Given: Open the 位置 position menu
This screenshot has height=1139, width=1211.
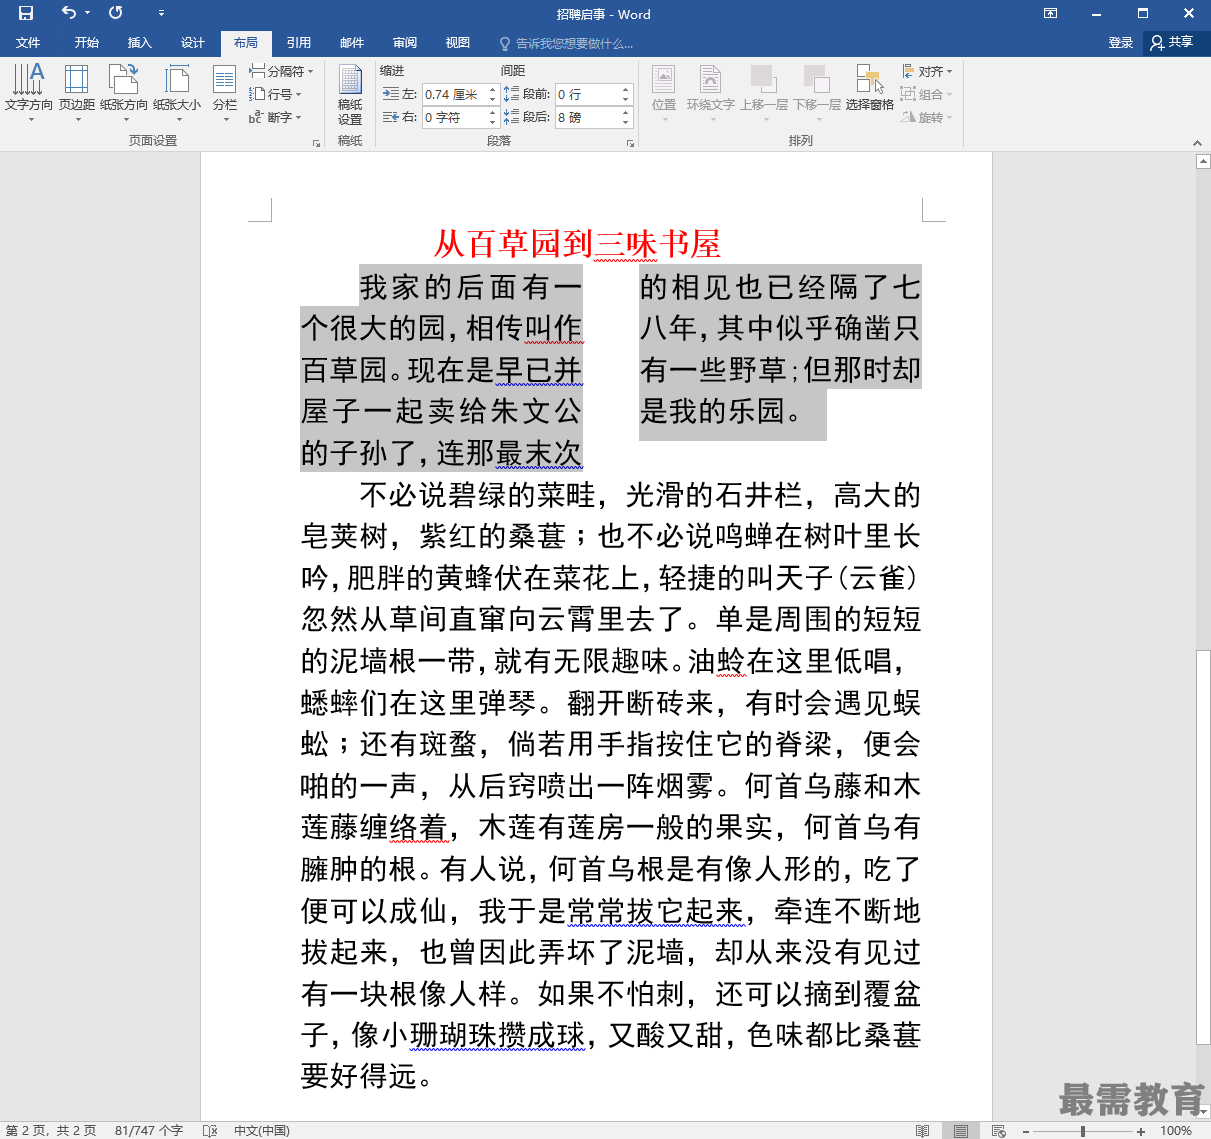Looking at the screenshot, I should click(664, 92).
